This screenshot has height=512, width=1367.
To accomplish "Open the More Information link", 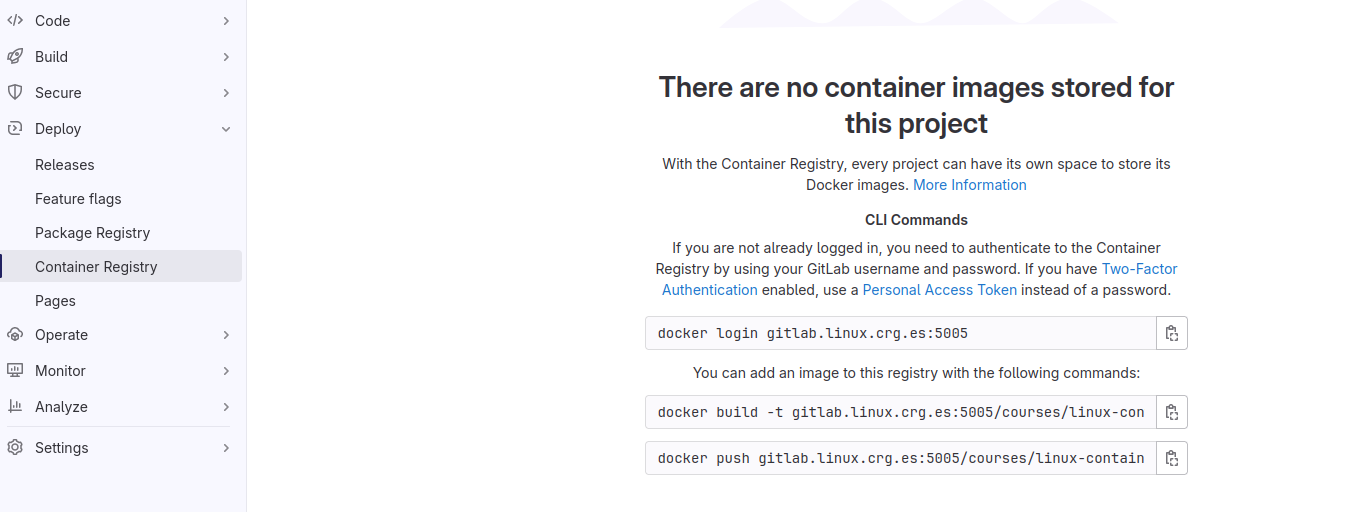I will point(969,185).
